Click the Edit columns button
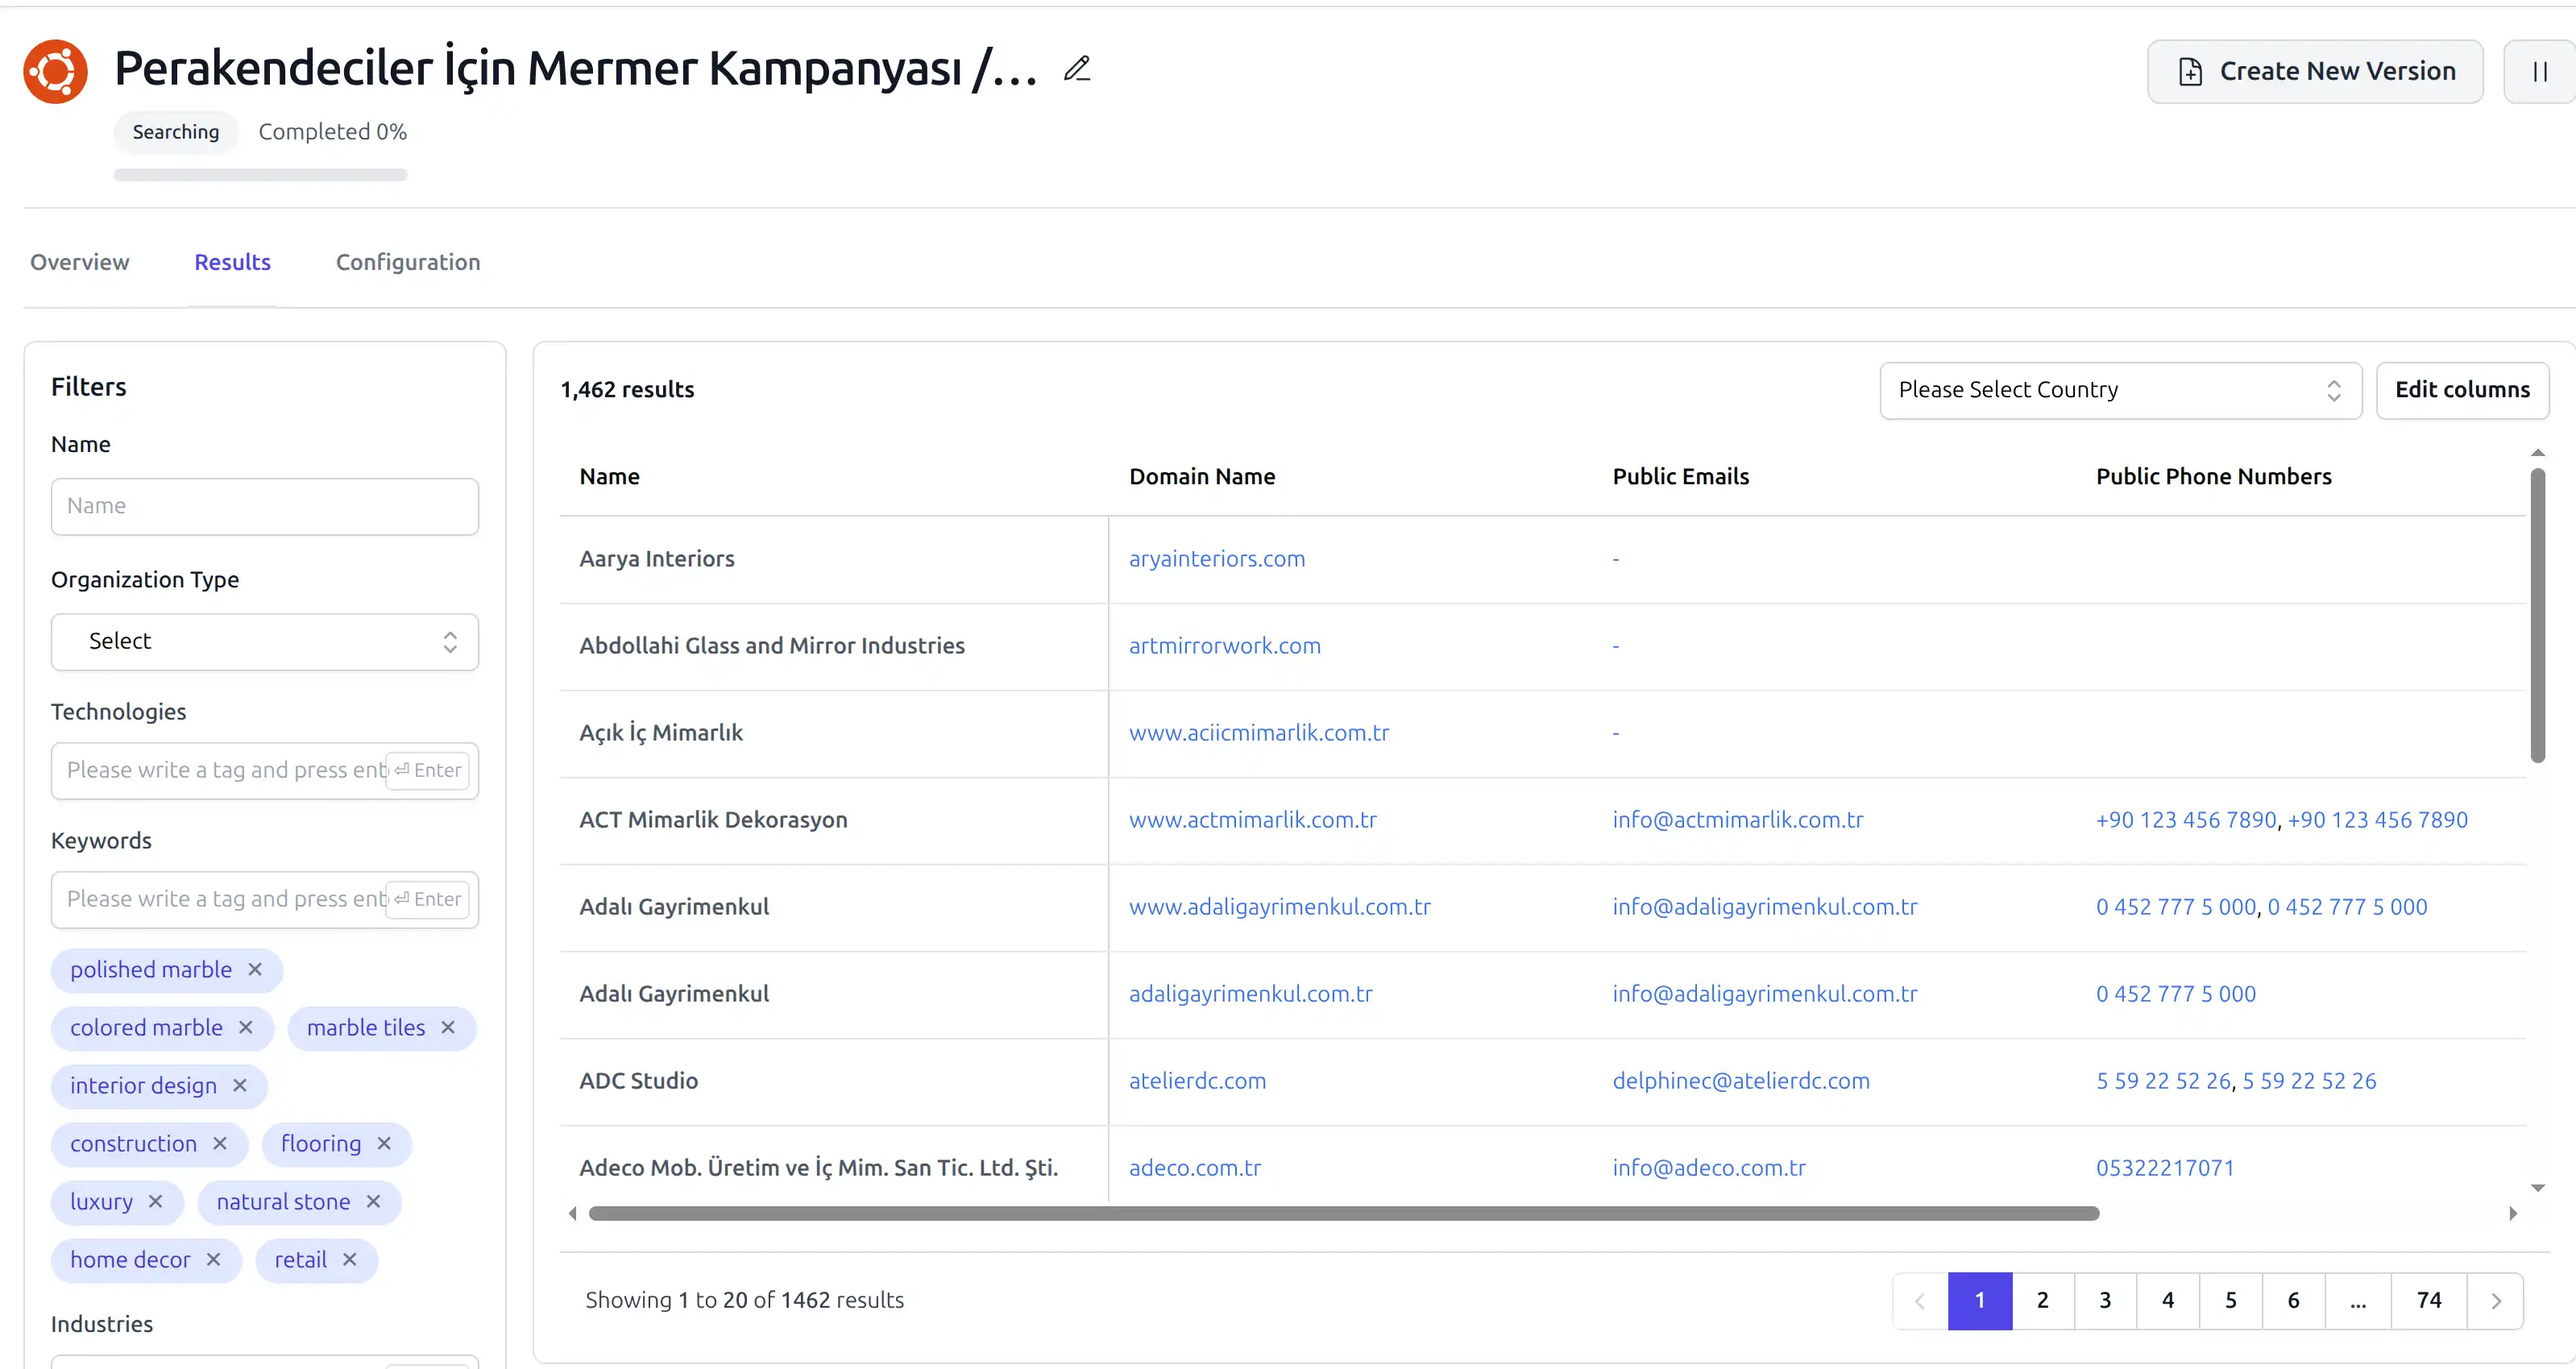Screen dimensions: 2576x1369 click(x=2462, y=390)
